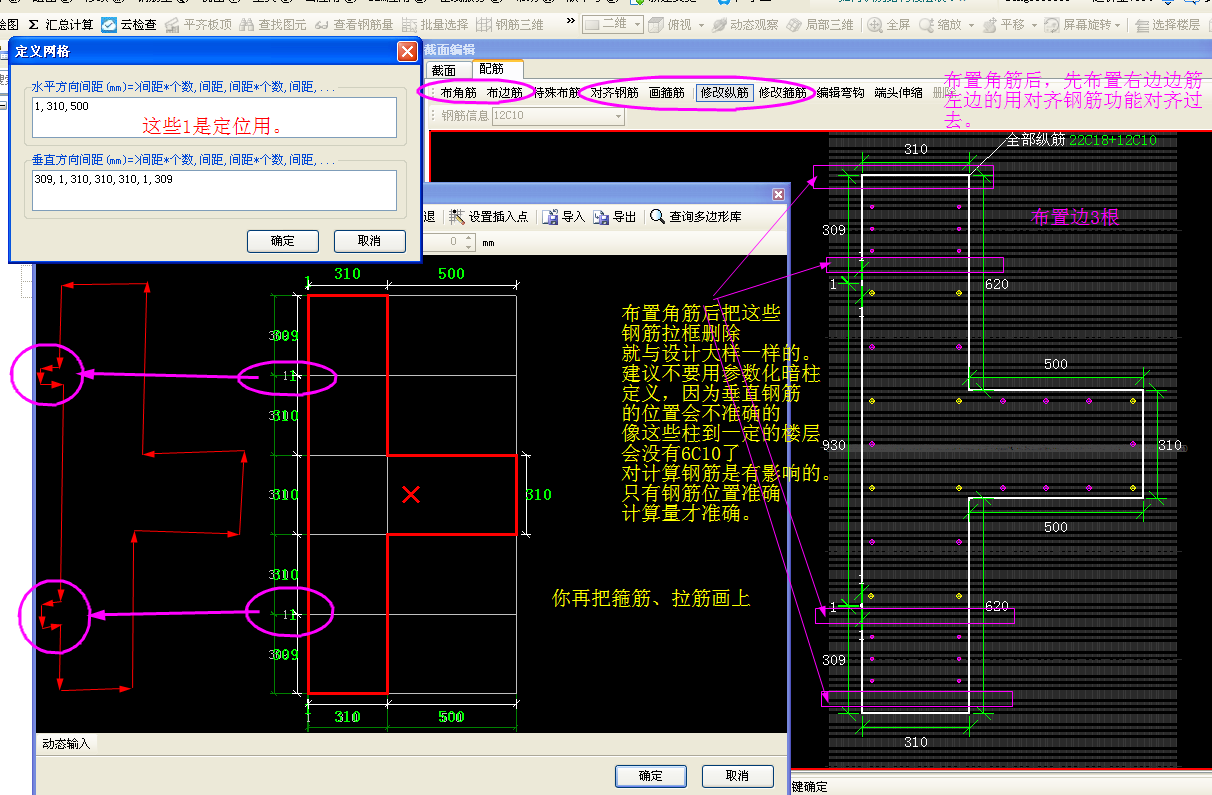Expand the toolbar overflow chevron
1212x795 pixels.
pyautogui.click(x=570, y=23)
